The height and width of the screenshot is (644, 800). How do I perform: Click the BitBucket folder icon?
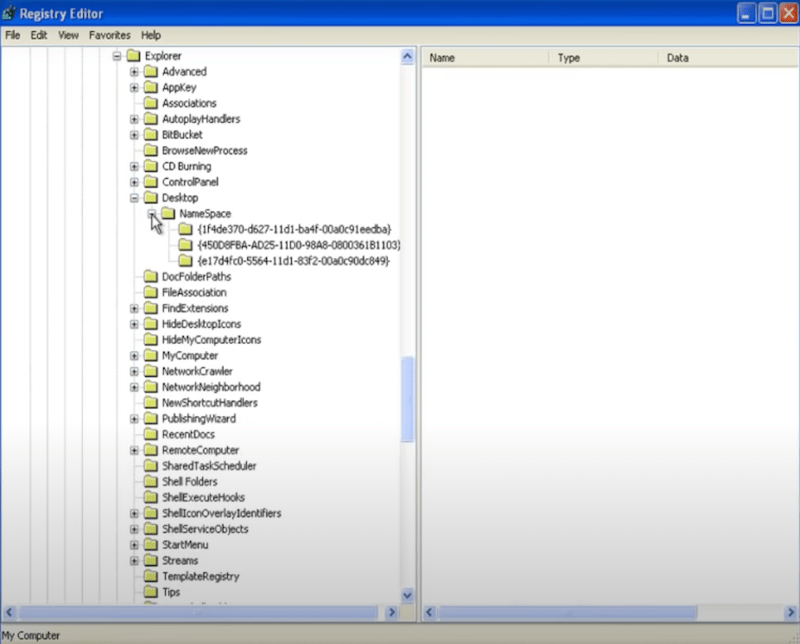point(150,135)
